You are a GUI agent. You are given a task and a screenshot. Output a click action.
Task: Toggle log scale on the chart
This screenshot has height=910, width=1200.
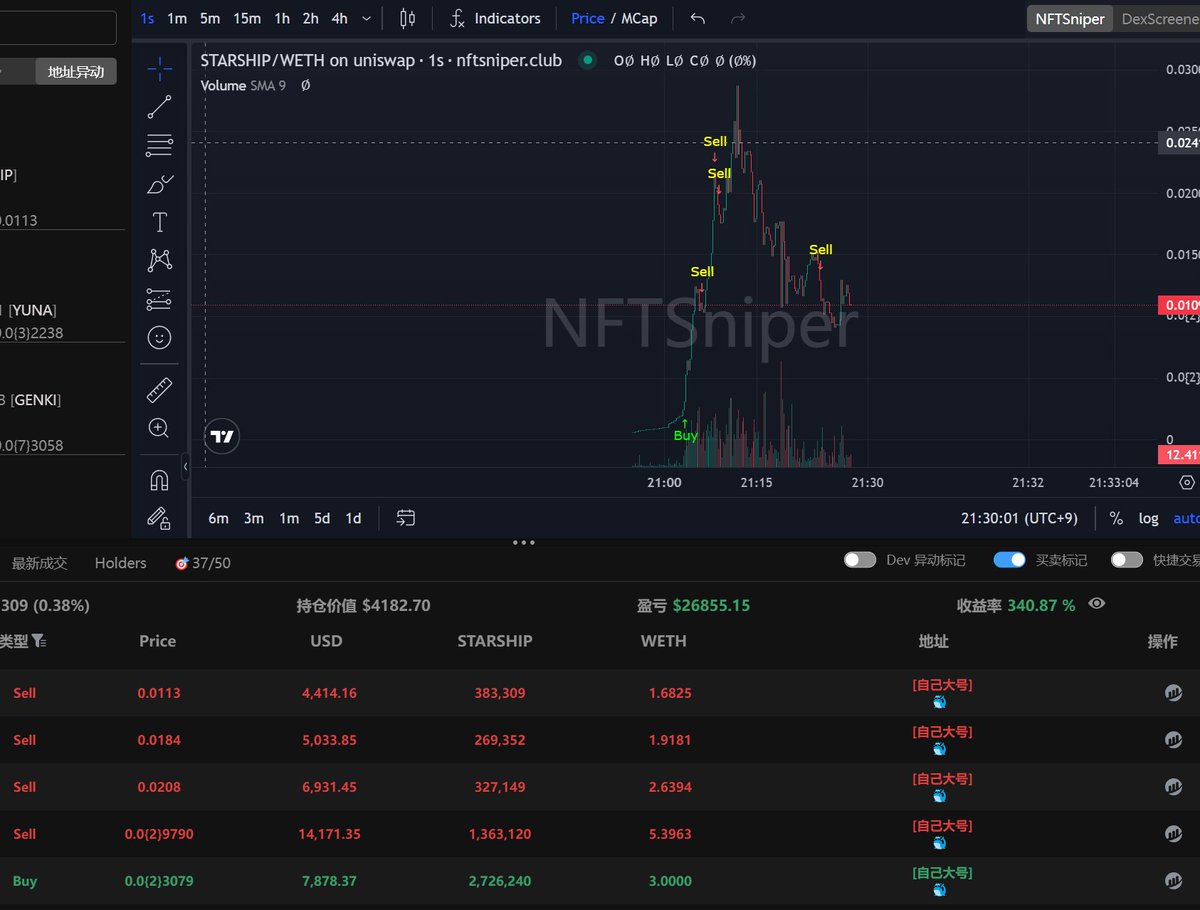pos(1148,518)
